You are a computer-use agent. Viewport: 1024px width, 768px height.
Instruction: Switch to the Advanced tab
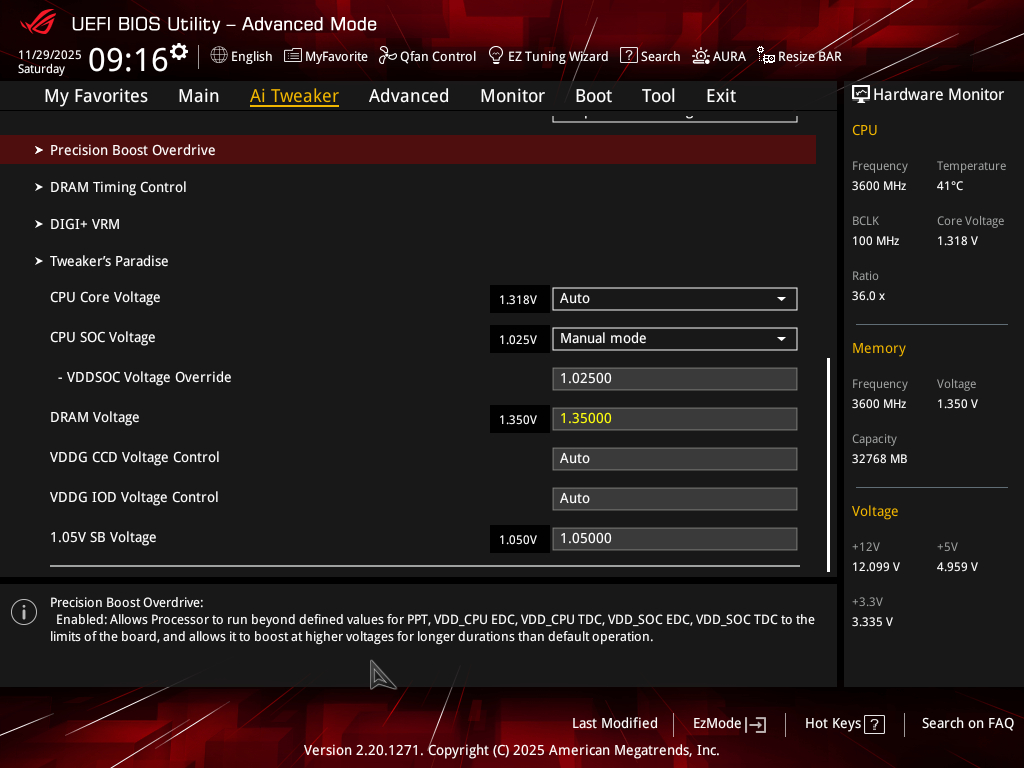408,96
